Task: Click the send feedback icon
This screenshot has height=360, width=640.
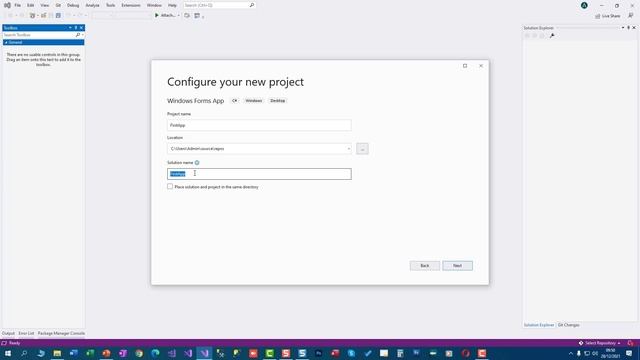Action: tap(631, 16)
